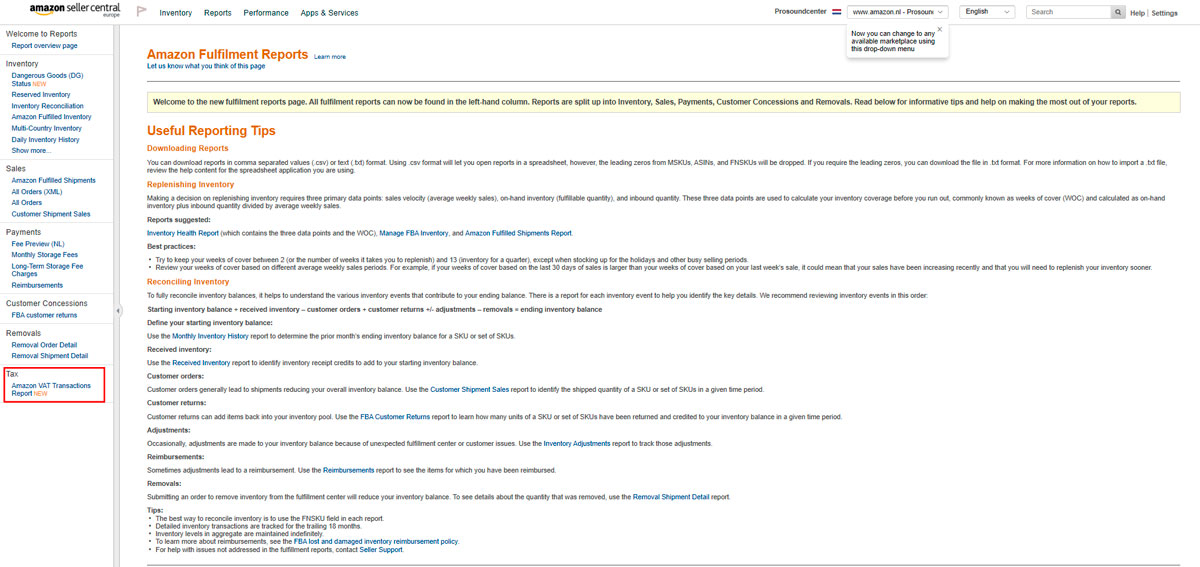Expand Inventory list with Show more

[x=30, y=151]
